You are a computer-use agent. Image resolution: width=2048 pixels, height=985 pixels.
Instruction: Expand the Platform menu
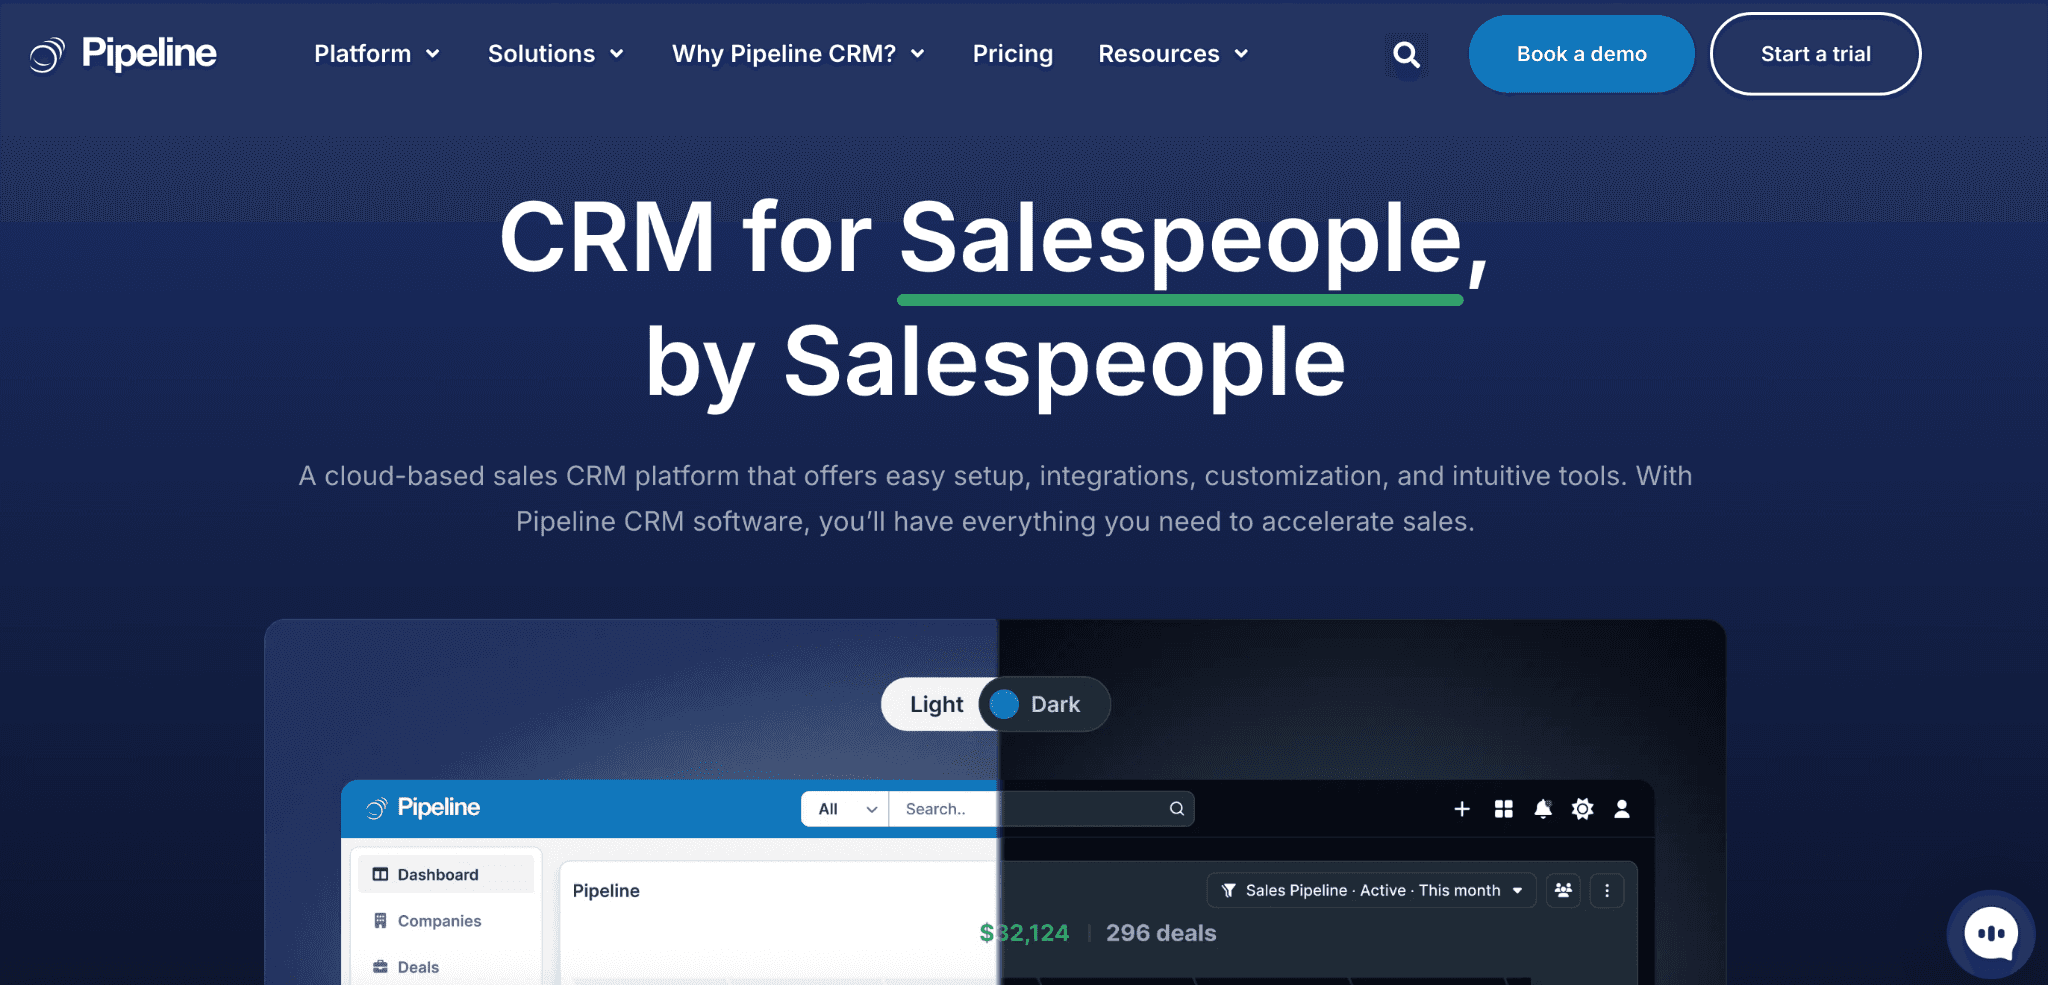coord(377,54)
